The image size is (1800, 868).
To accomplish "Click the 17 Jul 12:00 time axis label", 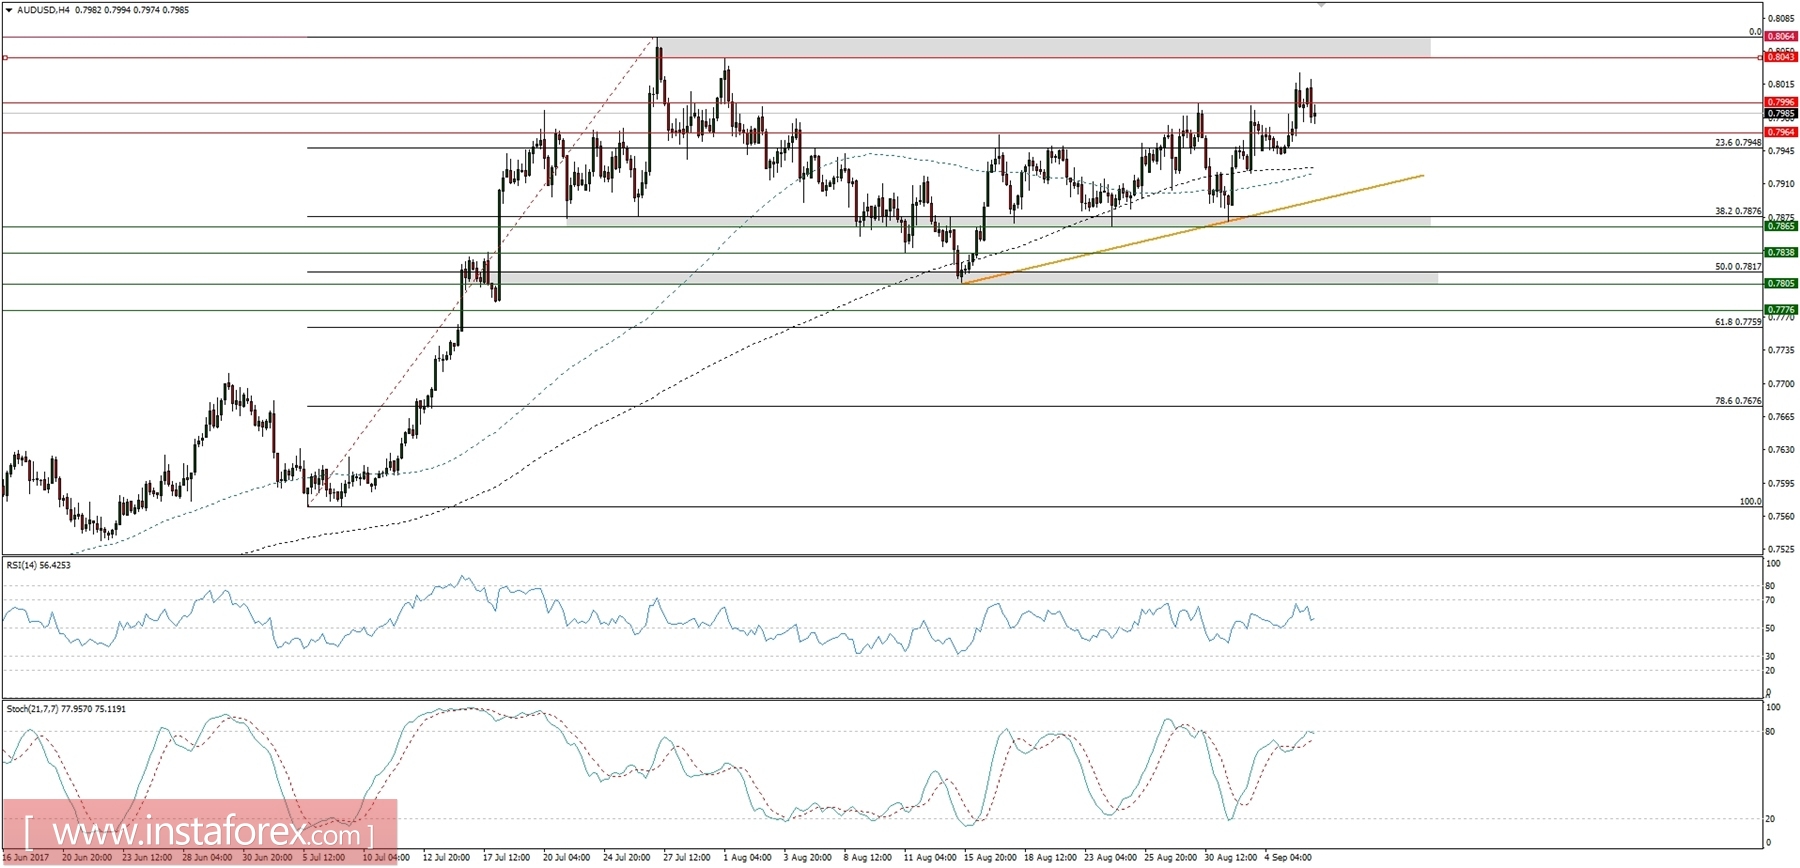I will 507,857.
